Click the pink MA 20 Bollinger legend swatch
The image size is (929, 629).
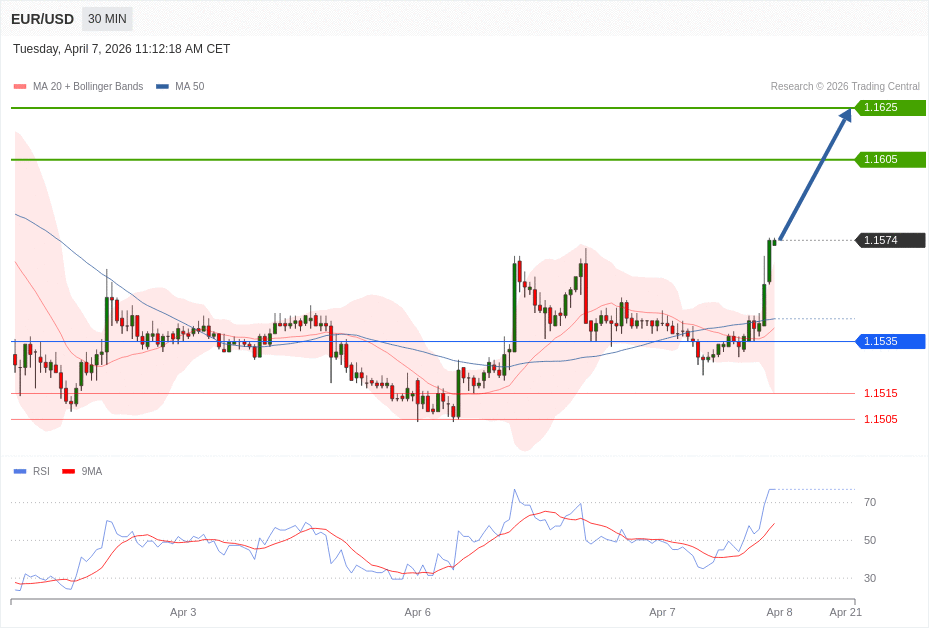point(20,87)
